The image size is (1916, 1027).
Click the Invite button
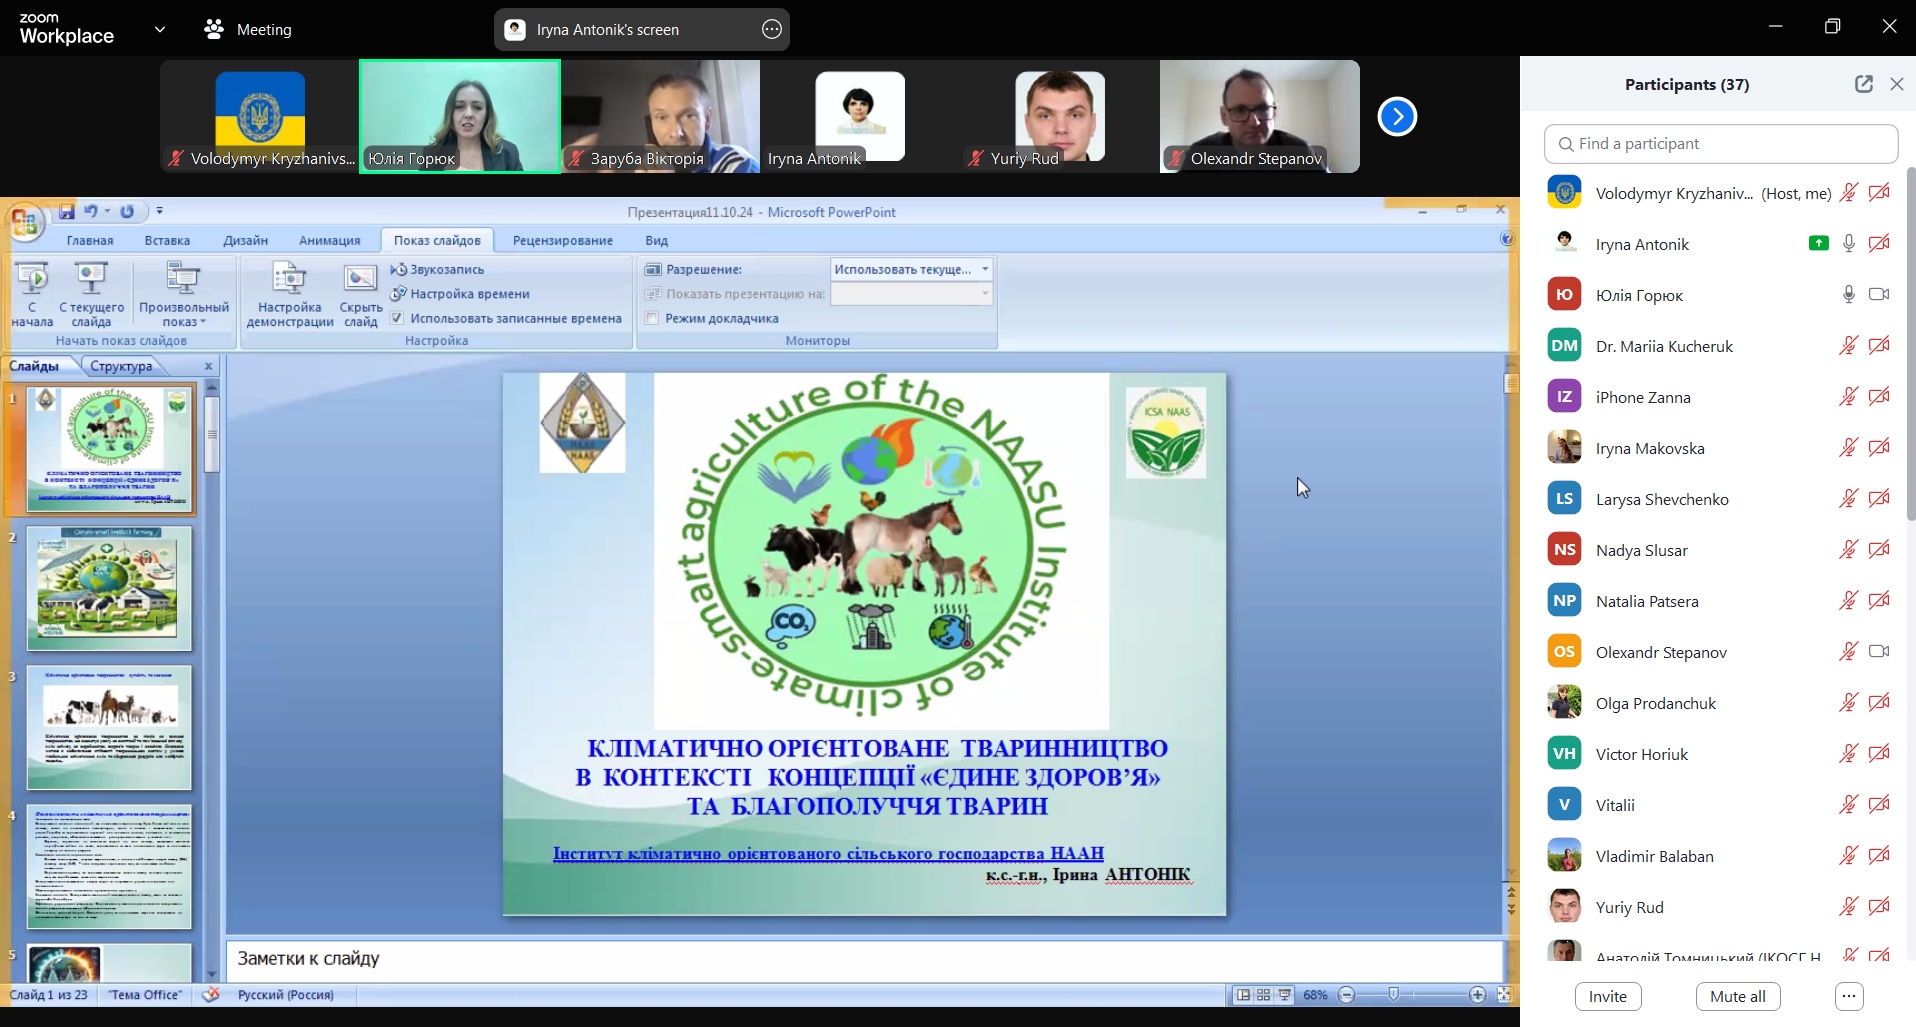pos(1607,996)
